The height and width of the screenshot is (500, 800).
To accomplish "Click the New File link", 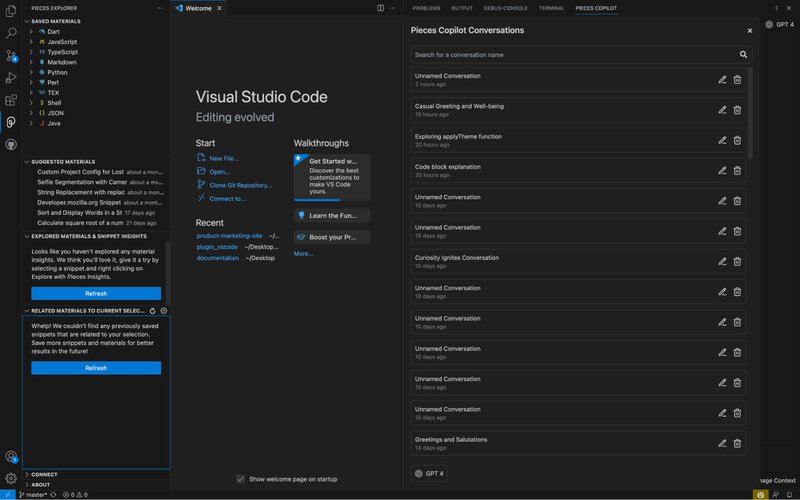I will [x=223, y=158].
